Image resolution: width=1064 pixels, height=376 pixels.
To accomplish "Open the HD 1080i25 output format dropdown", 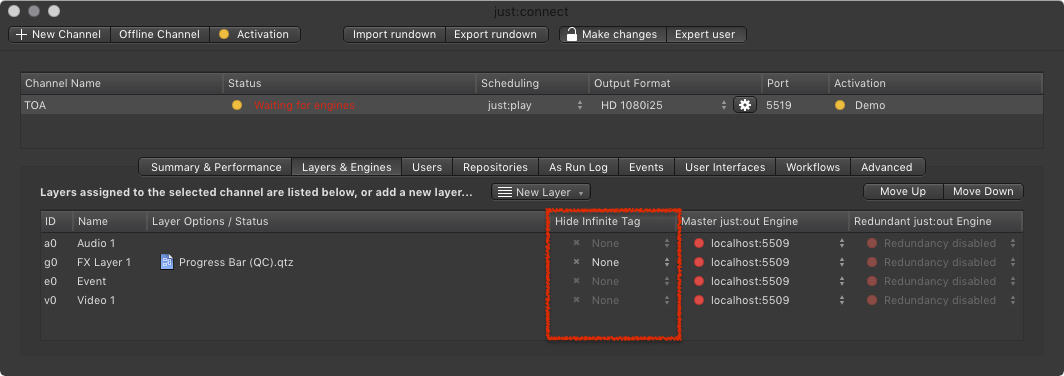I will 663,105.
